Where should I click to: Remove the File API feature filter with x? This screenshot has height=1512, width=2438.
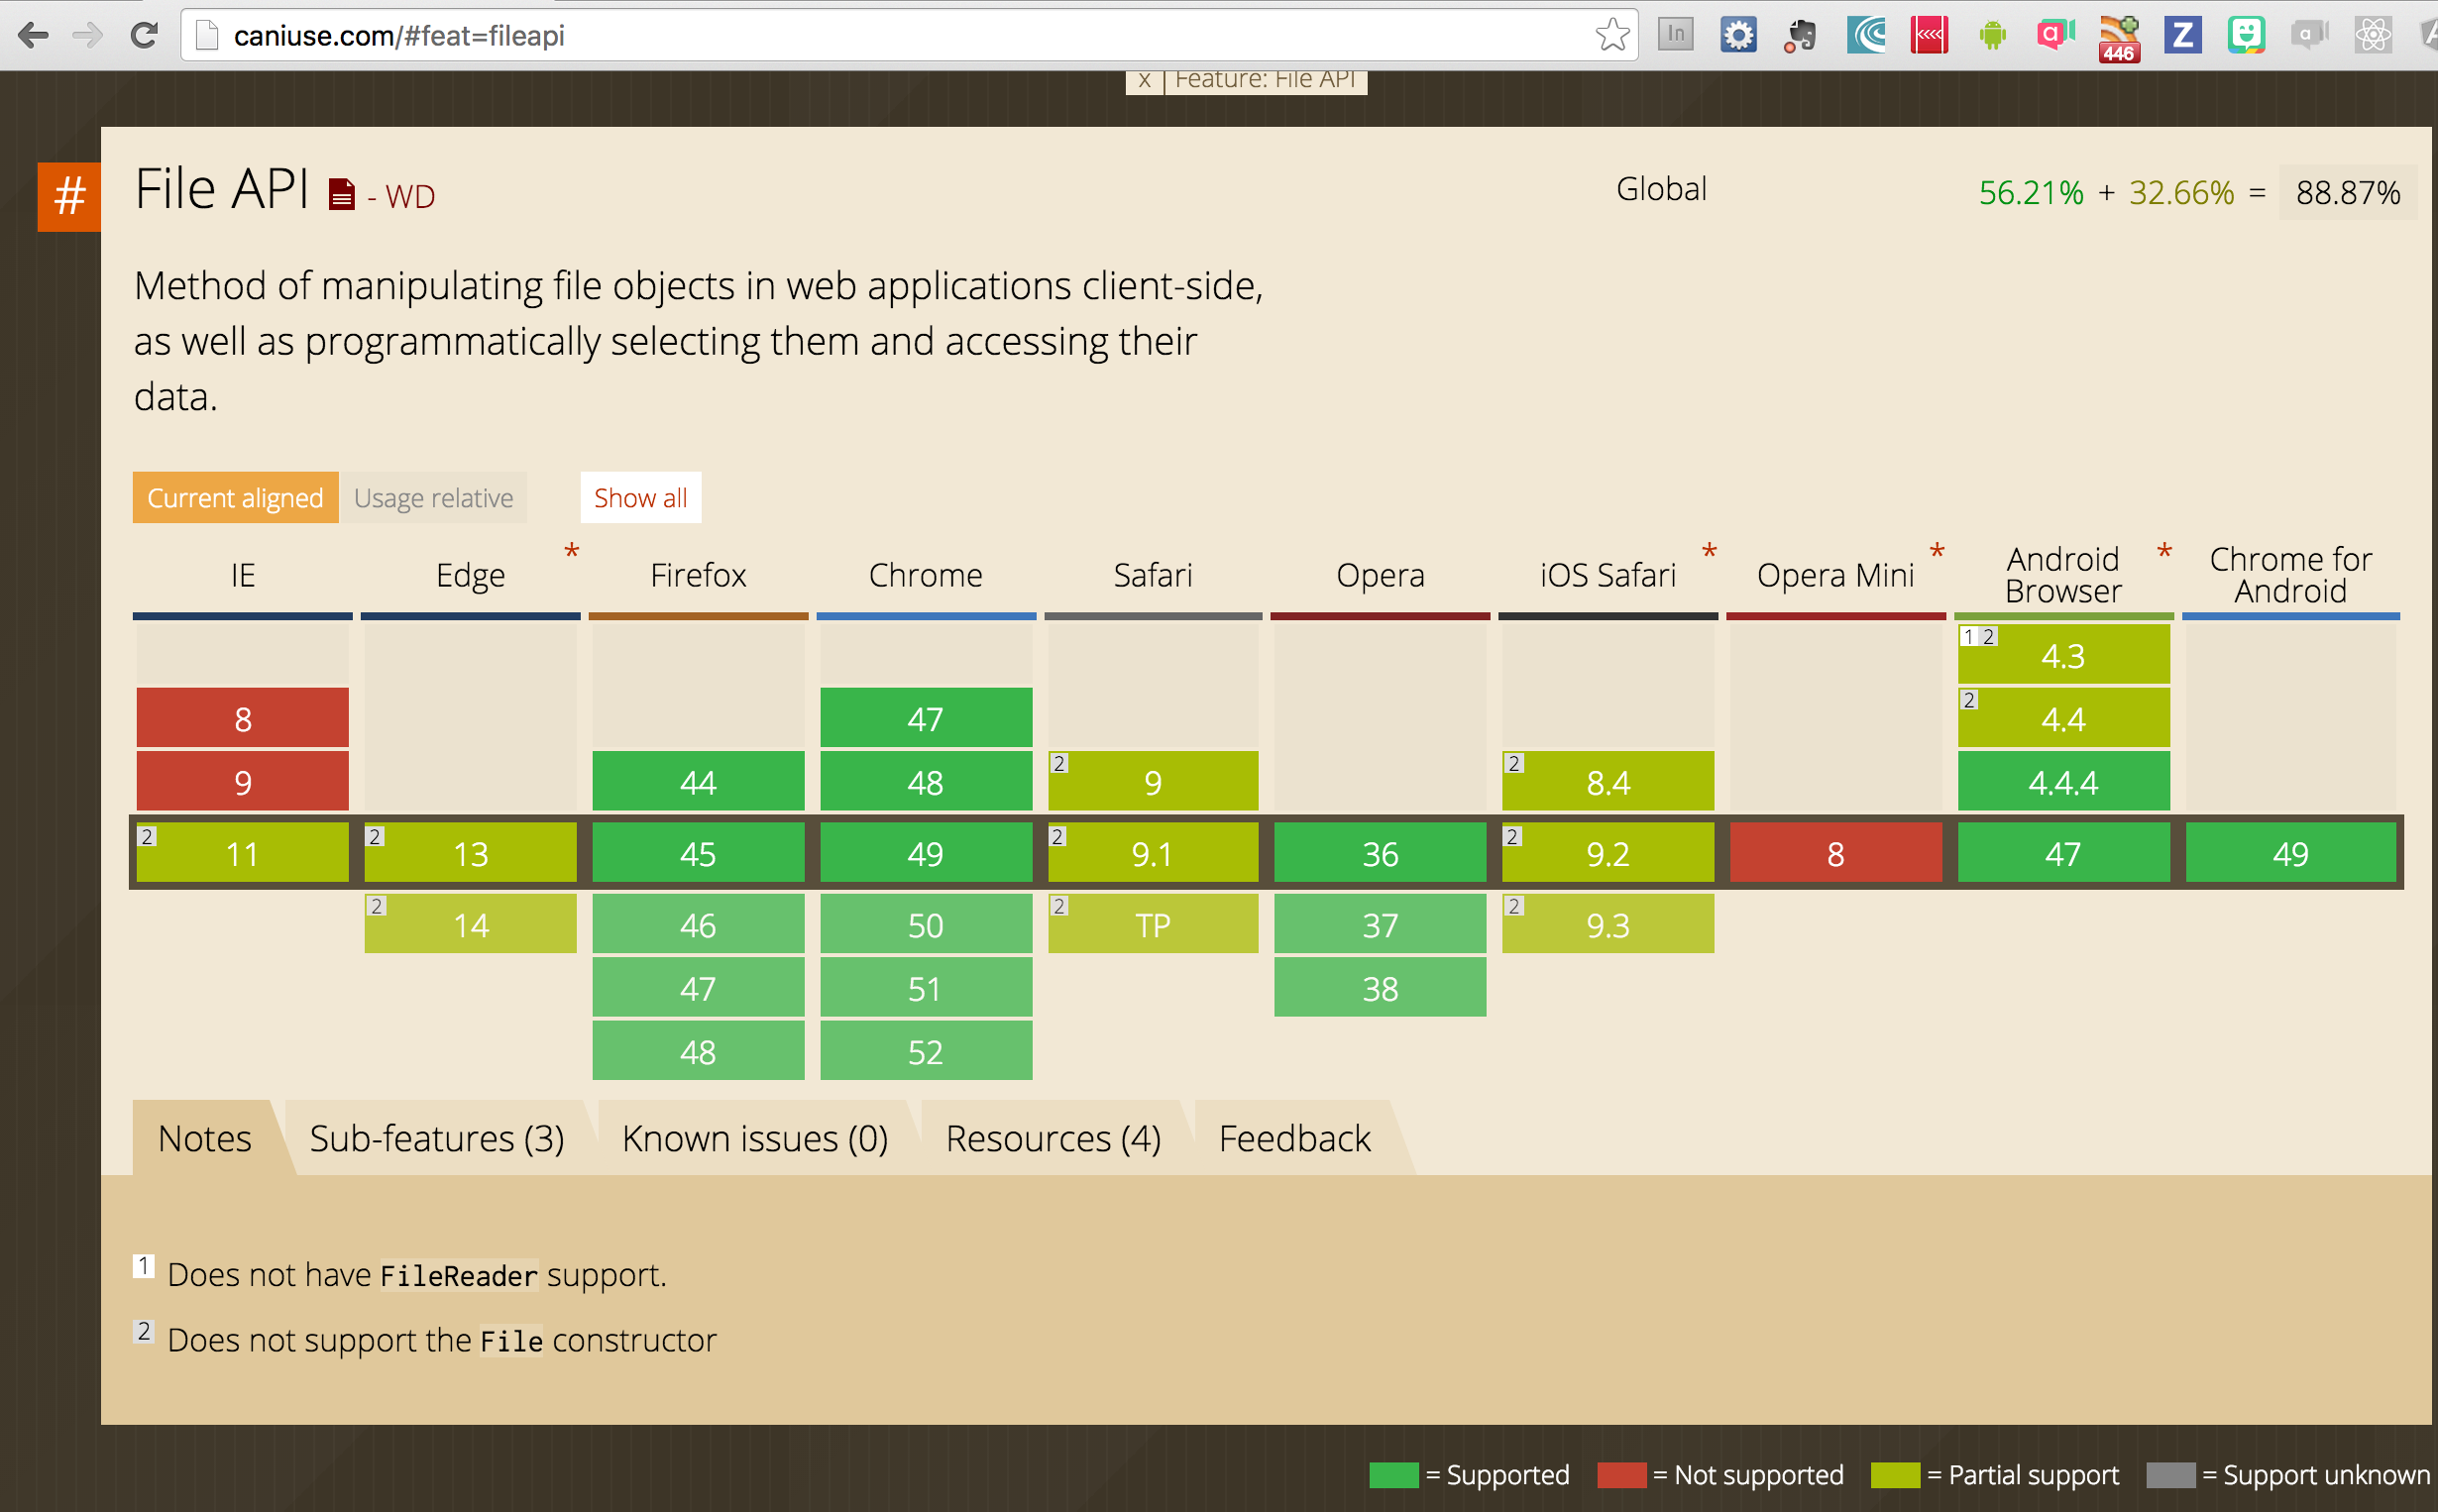tap(1144, 80)
